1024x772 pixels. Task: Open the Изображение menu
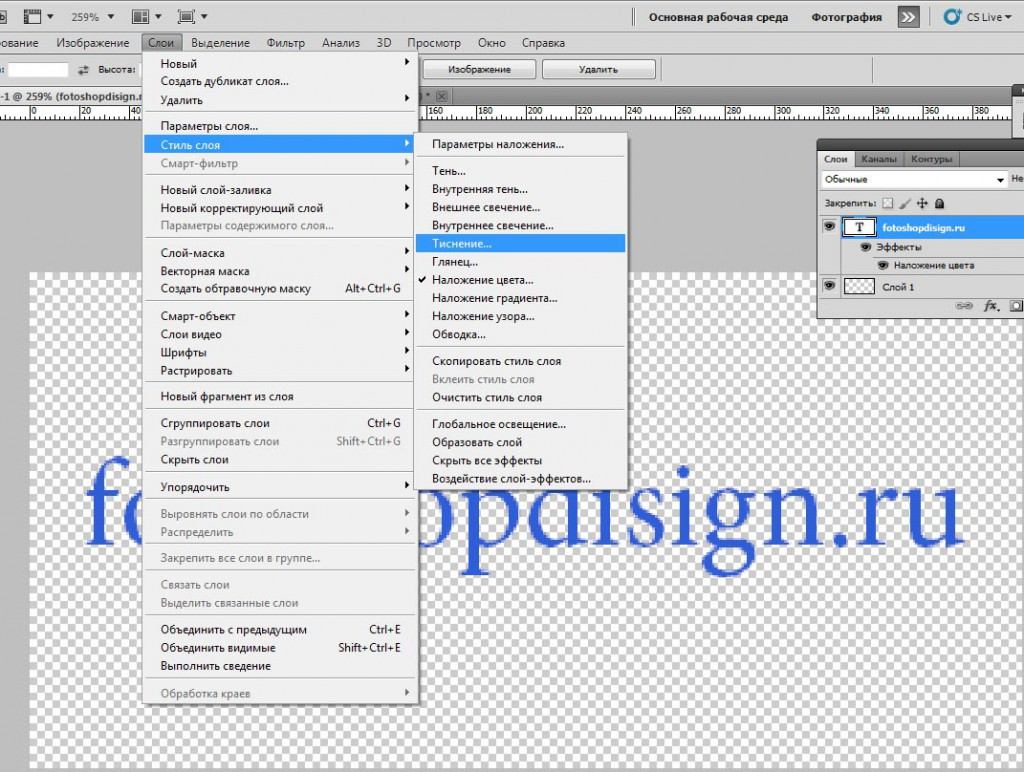pos(93,42)
